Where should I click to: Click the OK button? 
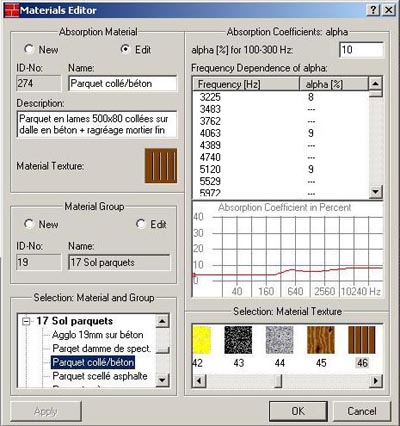(x=298, y=411)
